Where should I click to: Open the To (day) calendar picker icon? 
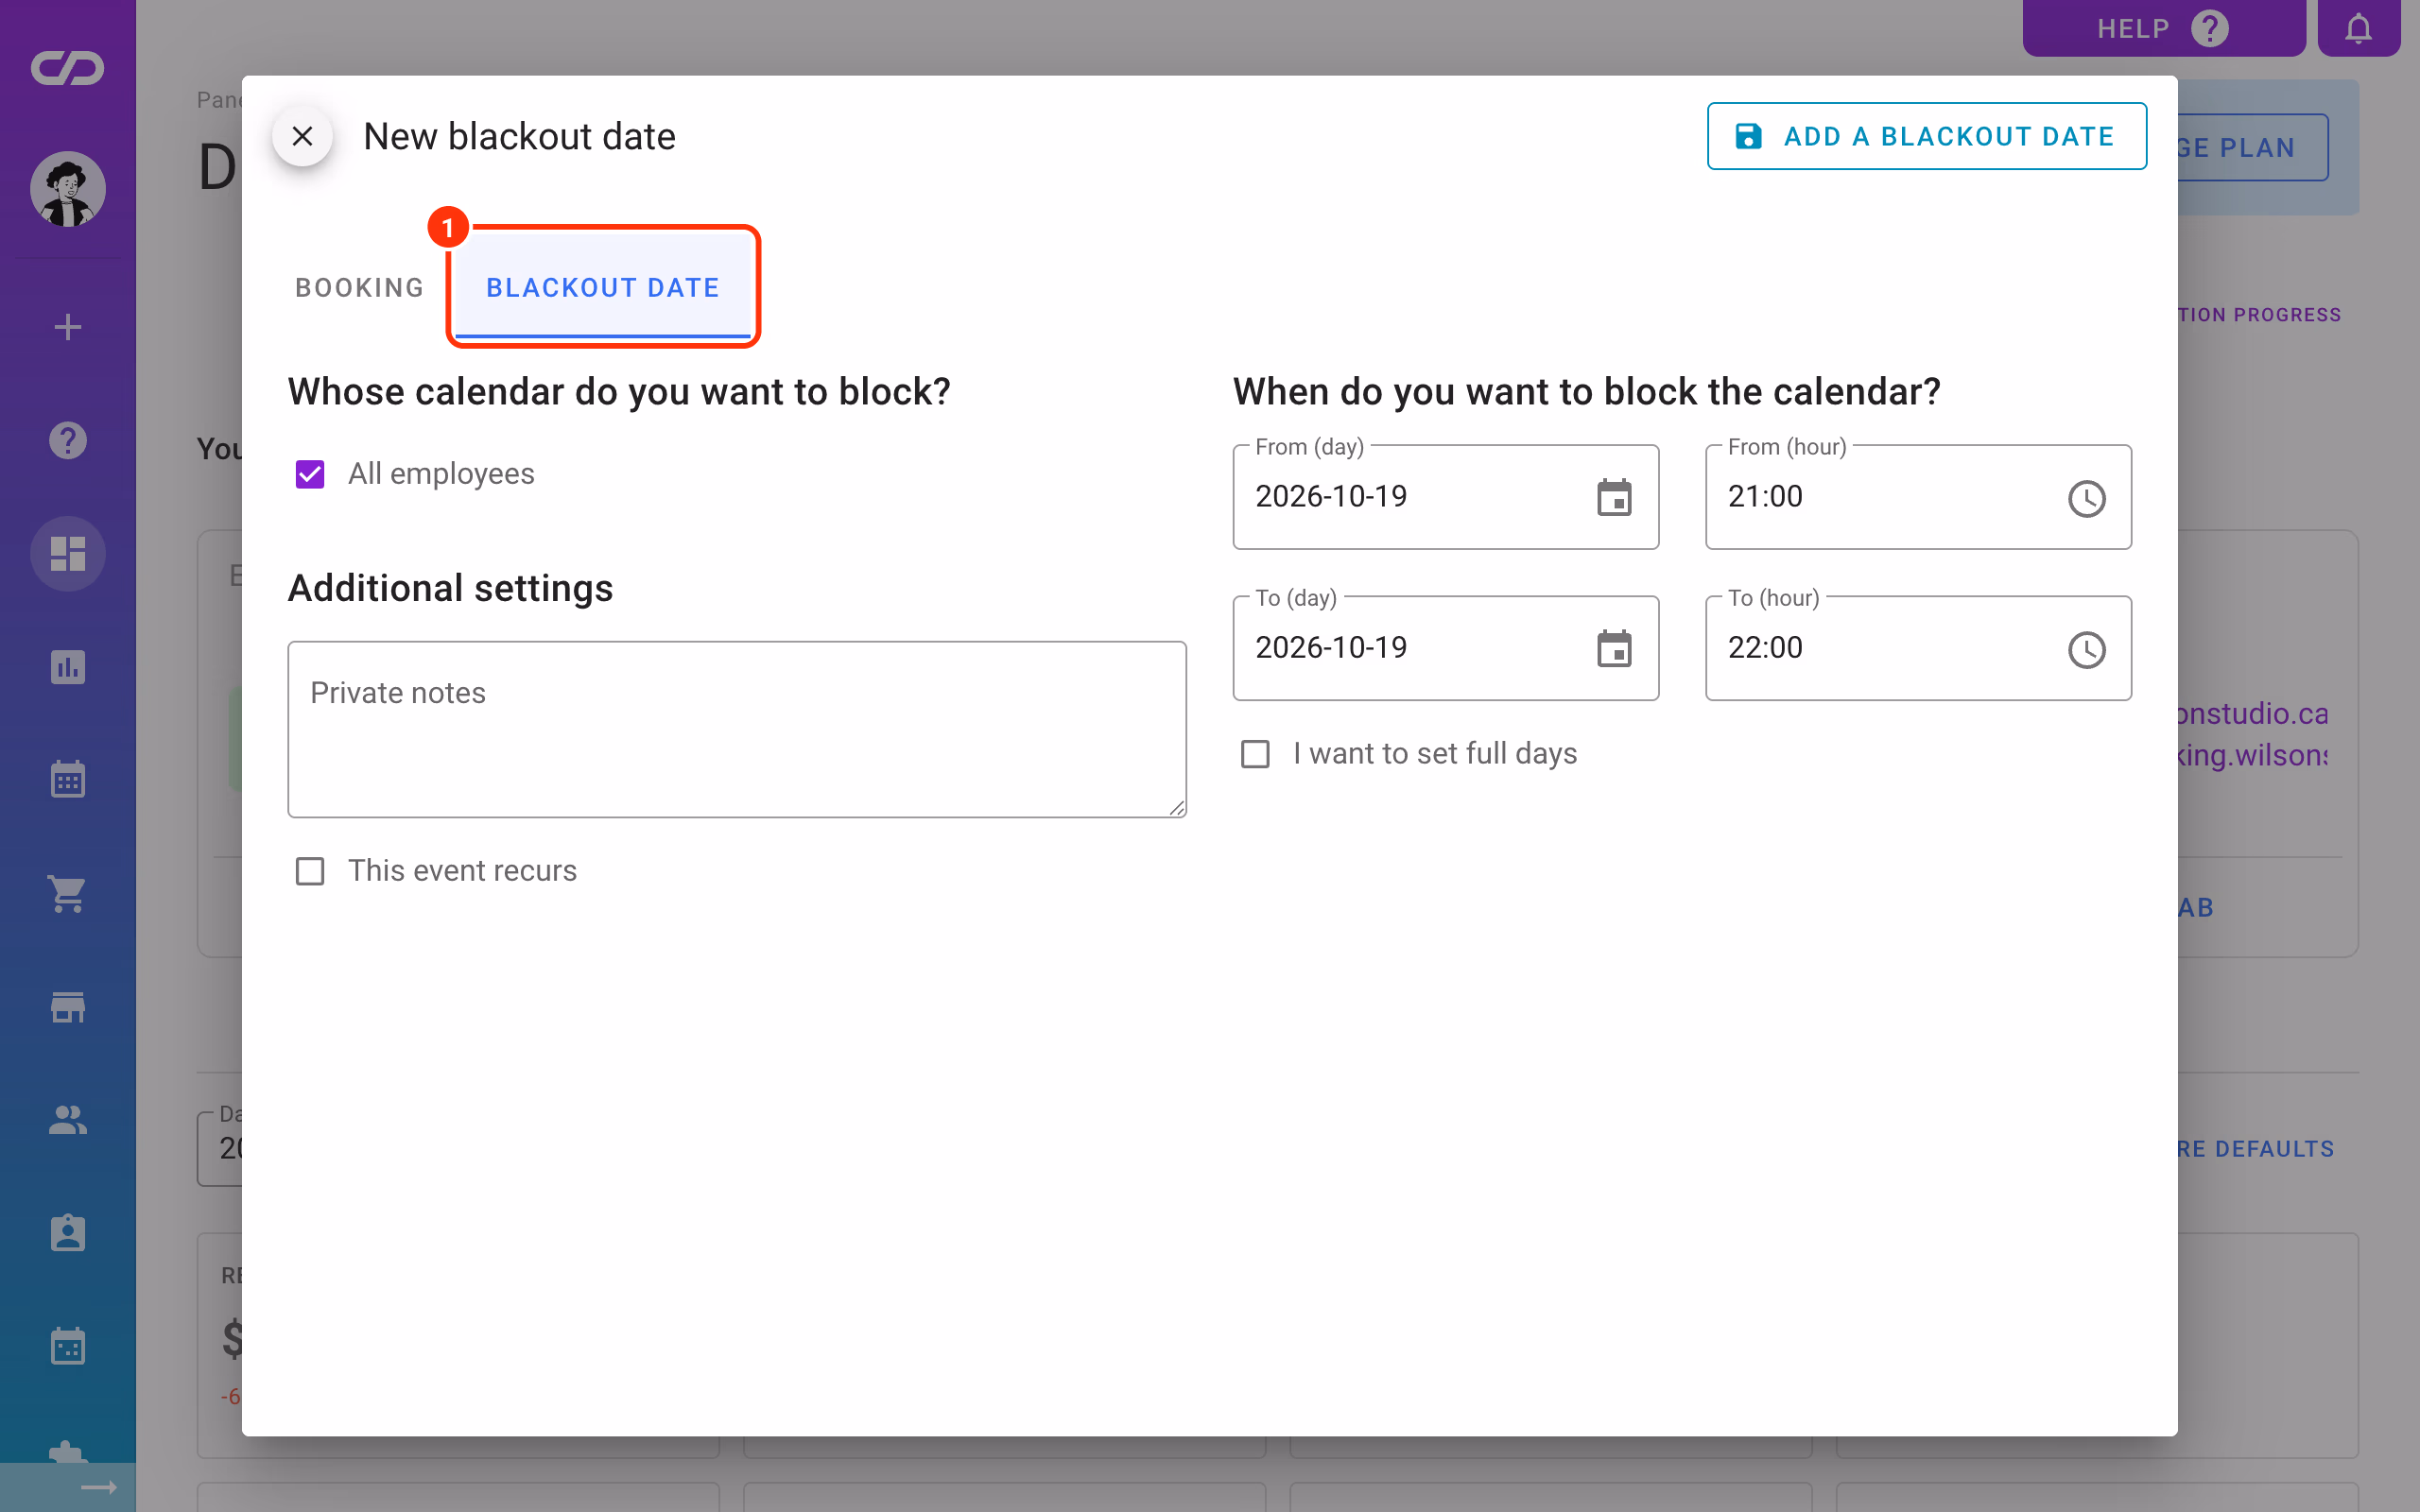(1614, 649)
